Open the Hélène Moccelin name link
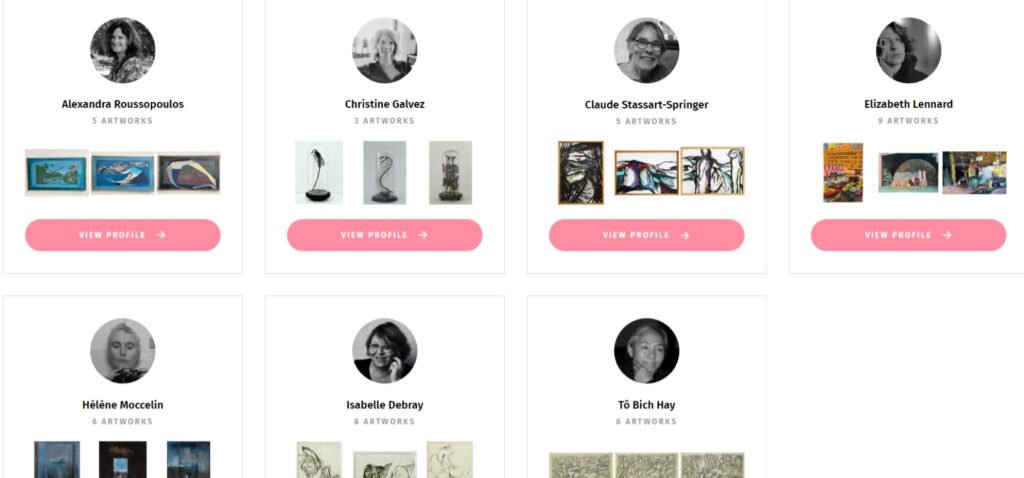Viewport: 1024px width, 478px height. click(123, 405)
